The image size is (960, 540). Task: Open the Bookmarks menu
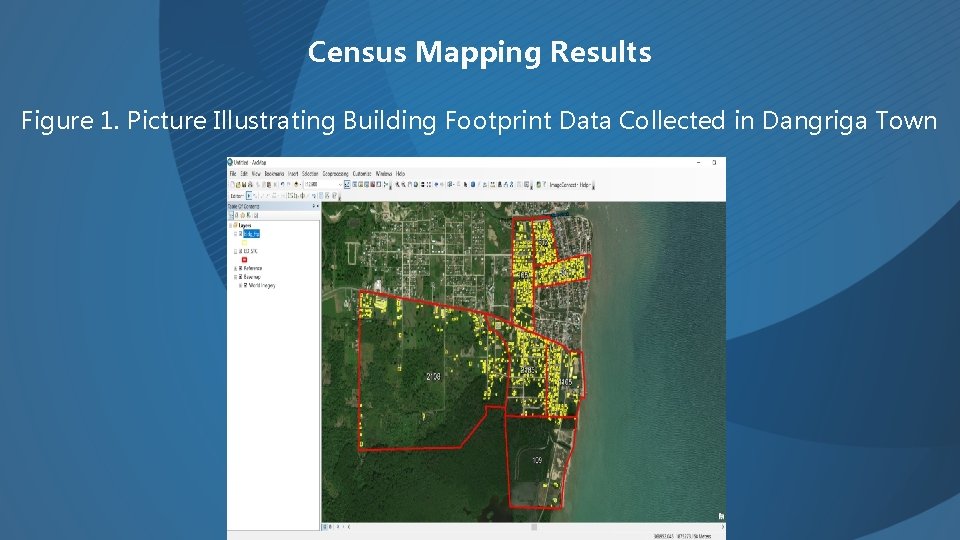(x=274, y=174)
